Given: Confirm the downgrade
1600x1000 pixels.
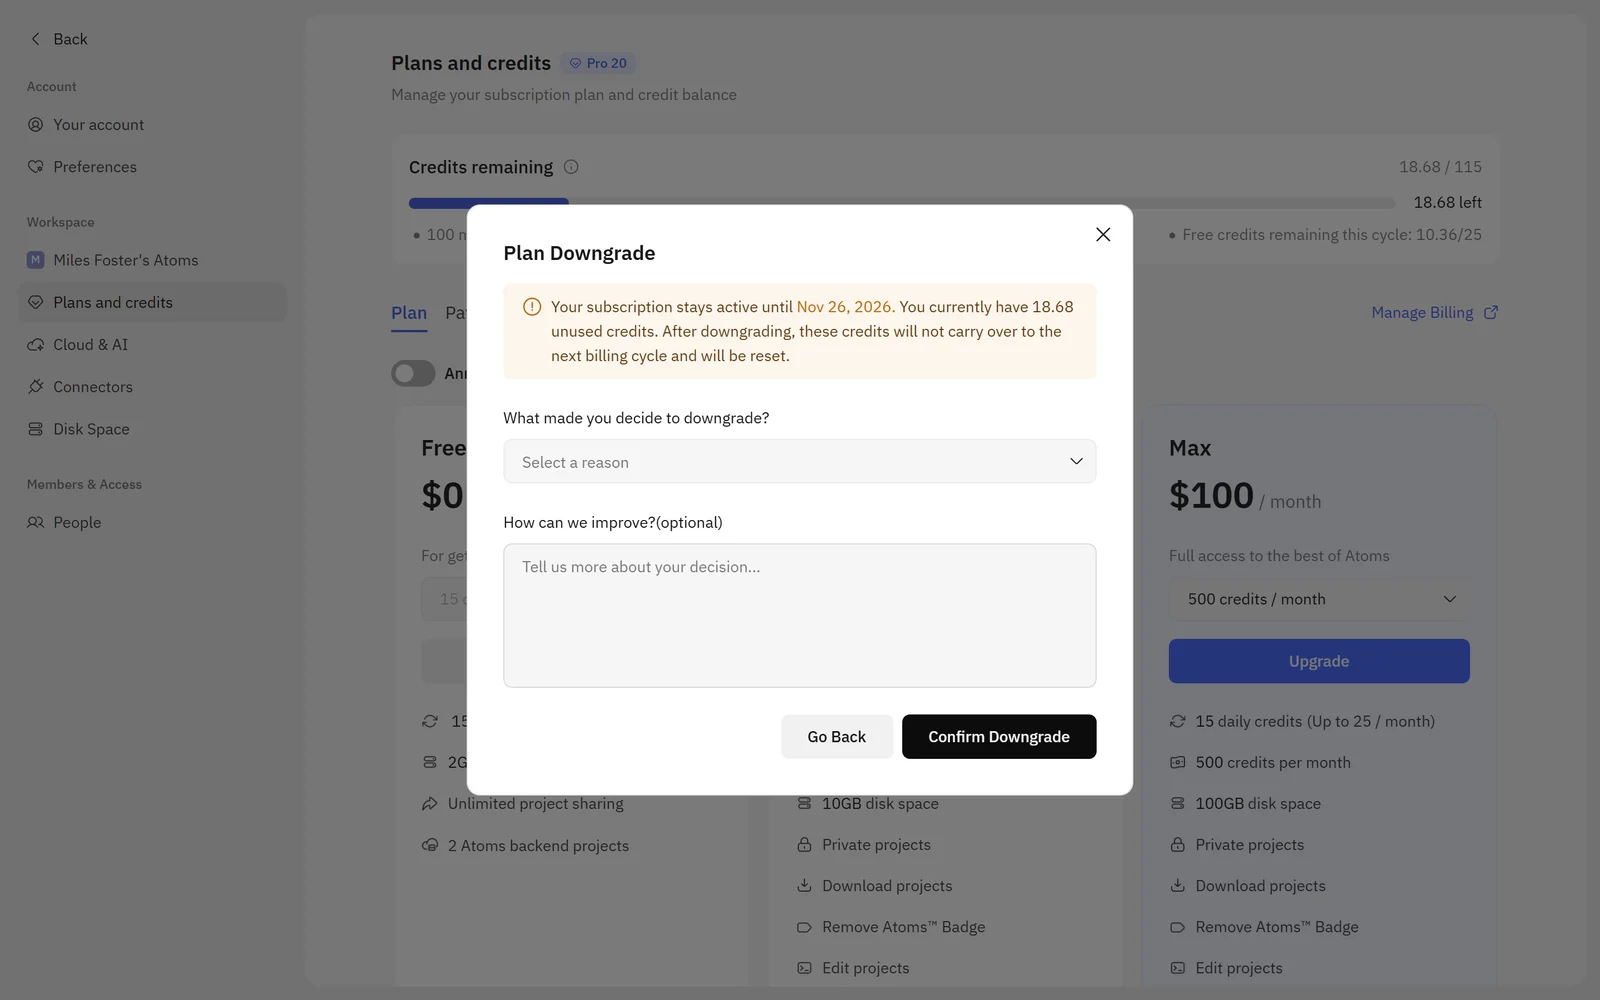Looking at the screenshot, I should [999, 736].
